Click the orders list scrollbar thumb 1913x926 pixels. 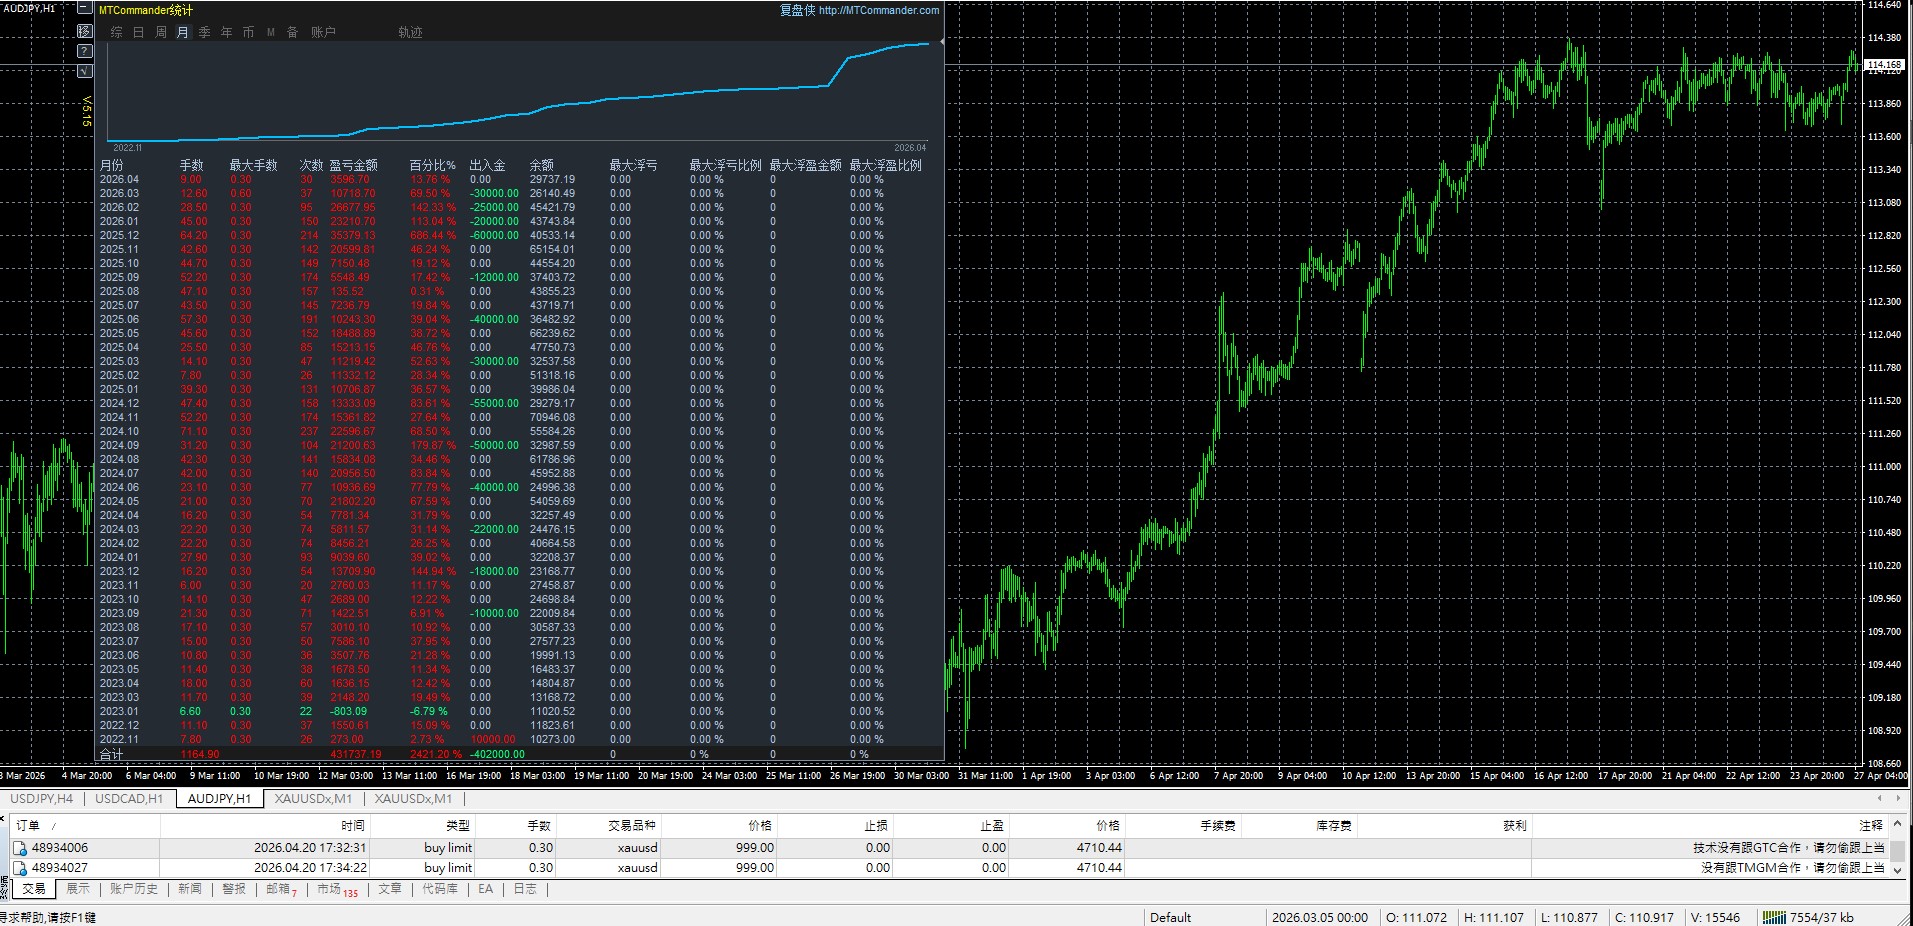pyautogui.click(x=1895, y=851)
